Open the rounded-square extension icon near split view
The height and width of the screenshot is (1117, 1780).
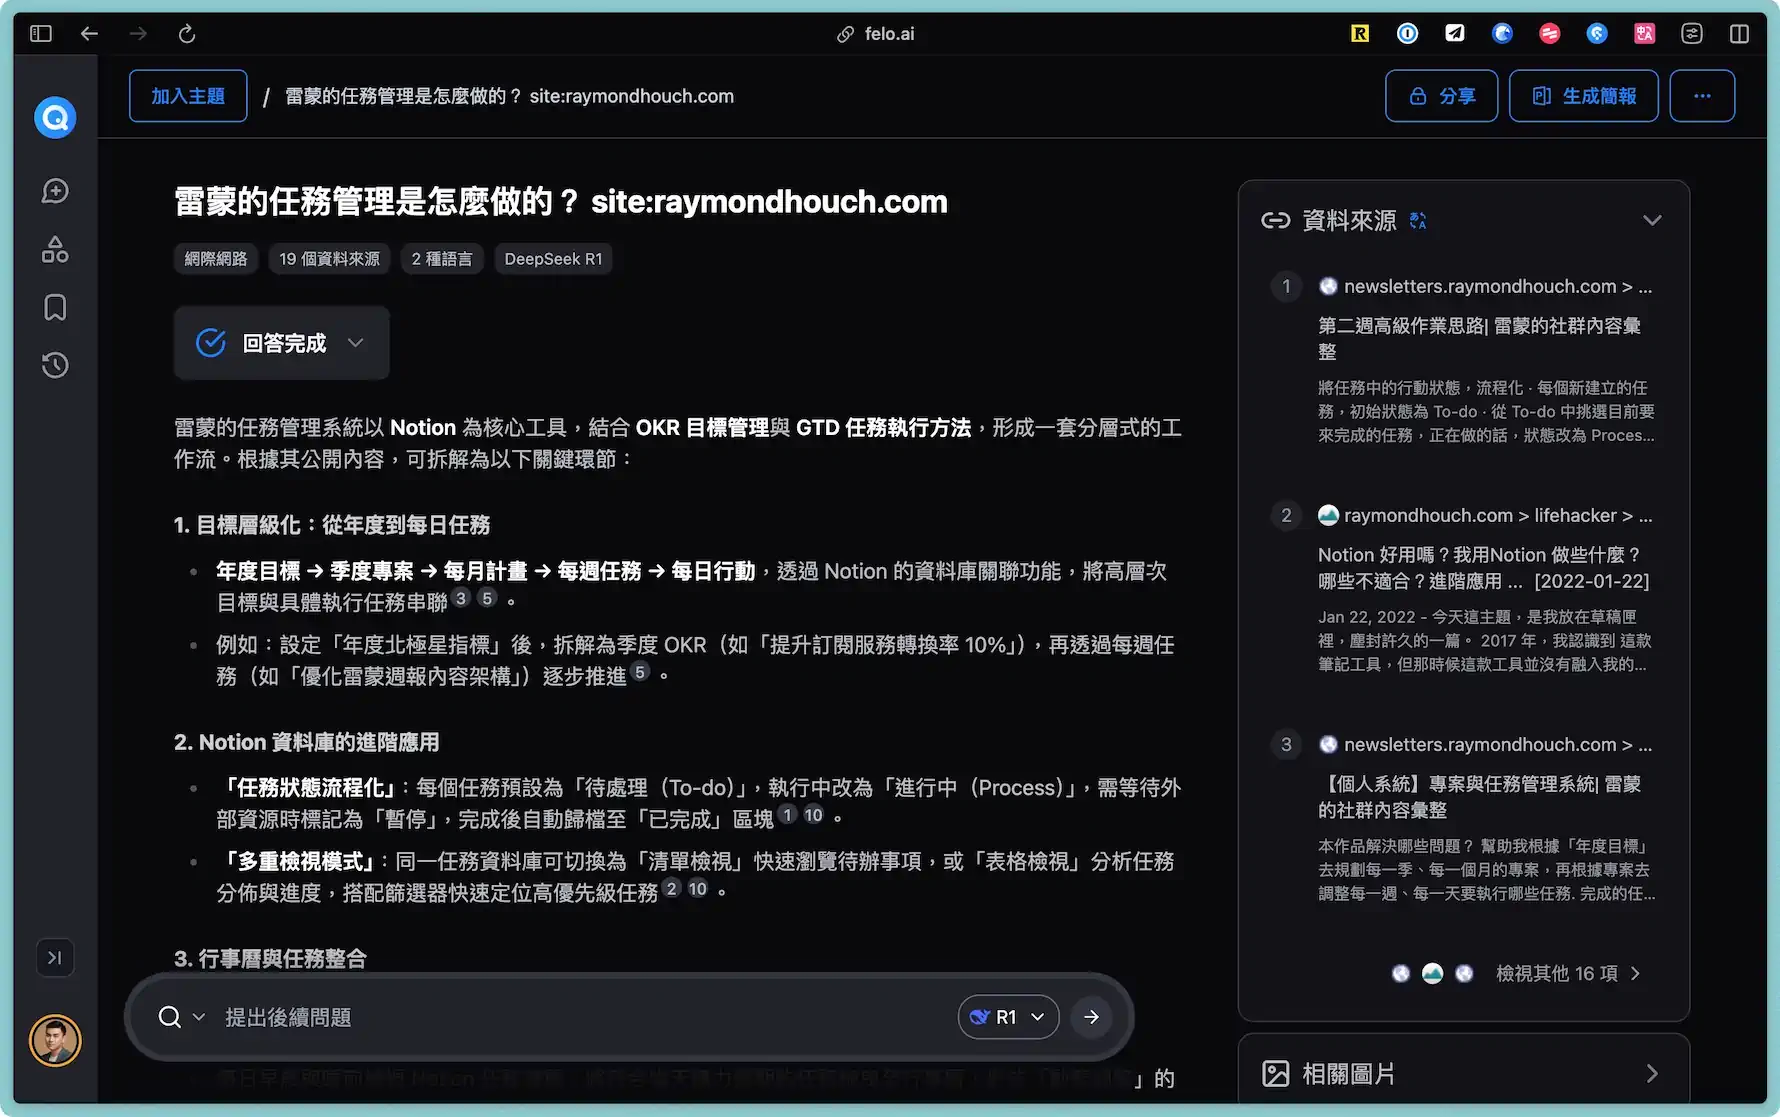click(1692, 34)
